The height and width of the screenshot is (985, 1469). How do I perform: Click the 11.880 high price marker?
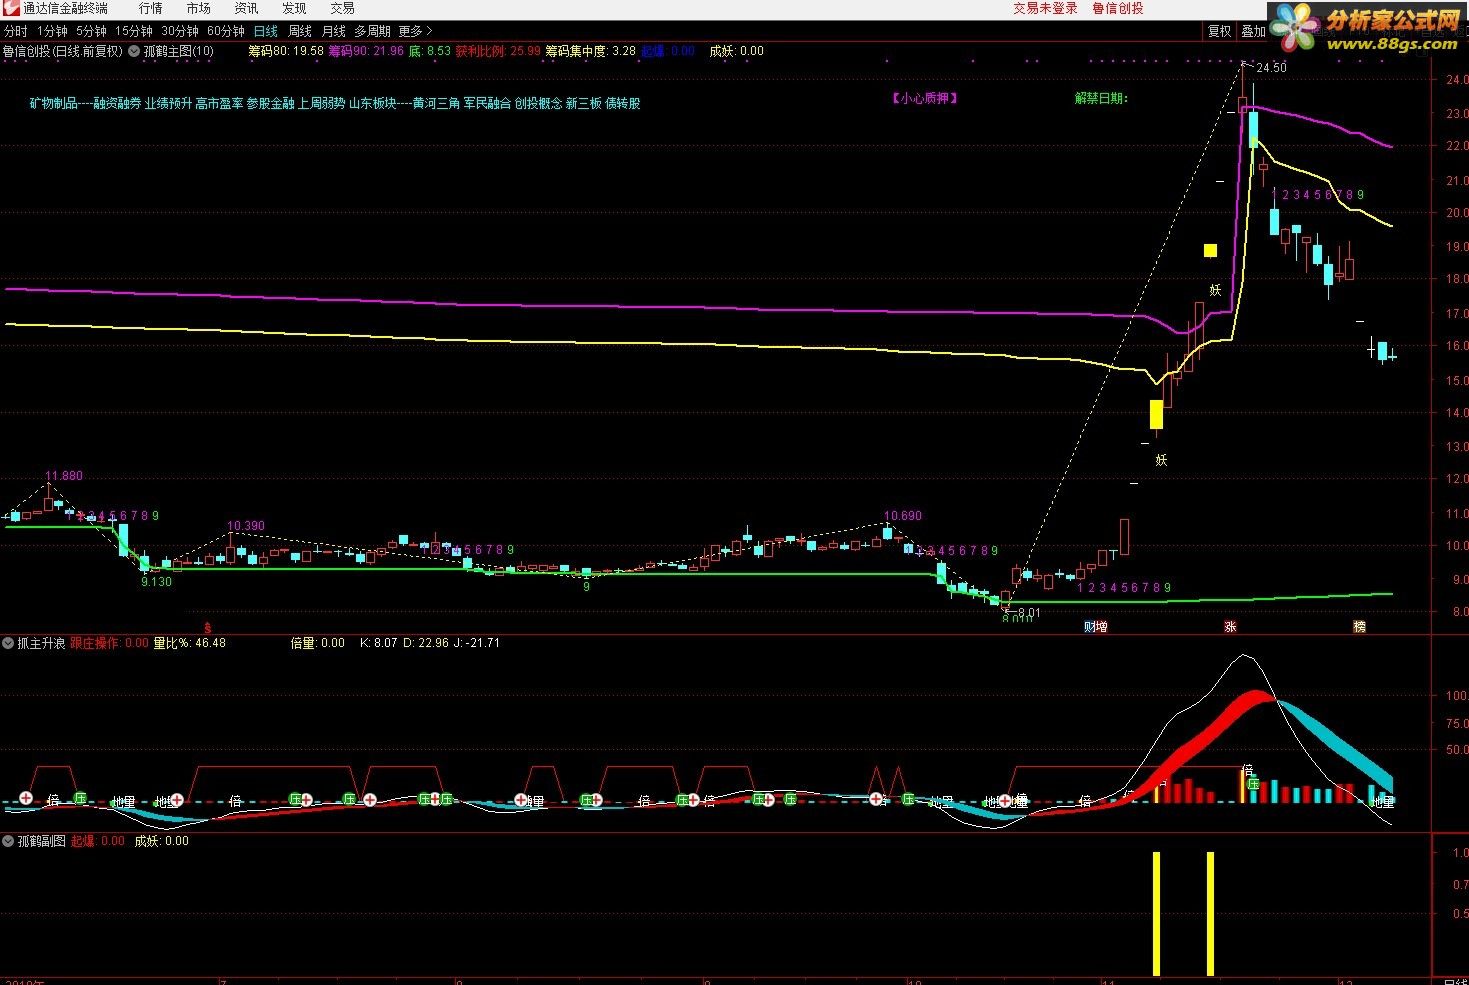point(64,476)
